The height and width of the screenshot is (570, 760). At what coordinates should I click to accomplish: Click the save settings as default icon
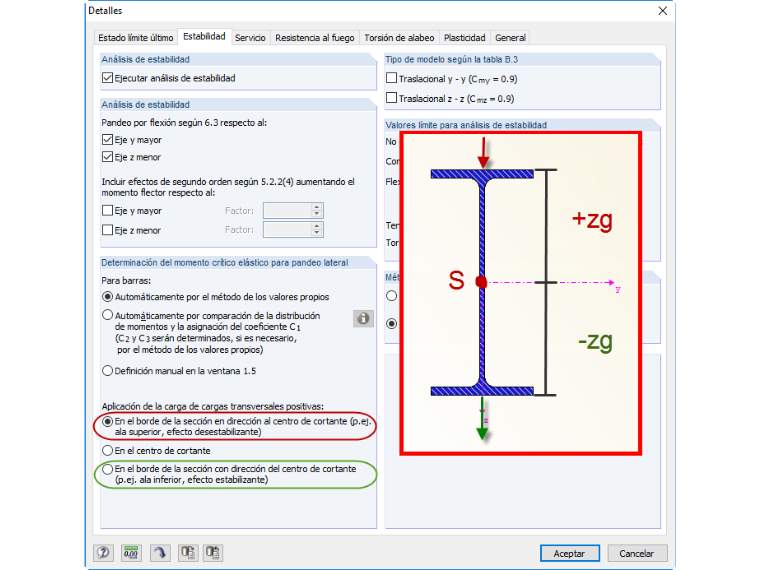click(212, 553)
